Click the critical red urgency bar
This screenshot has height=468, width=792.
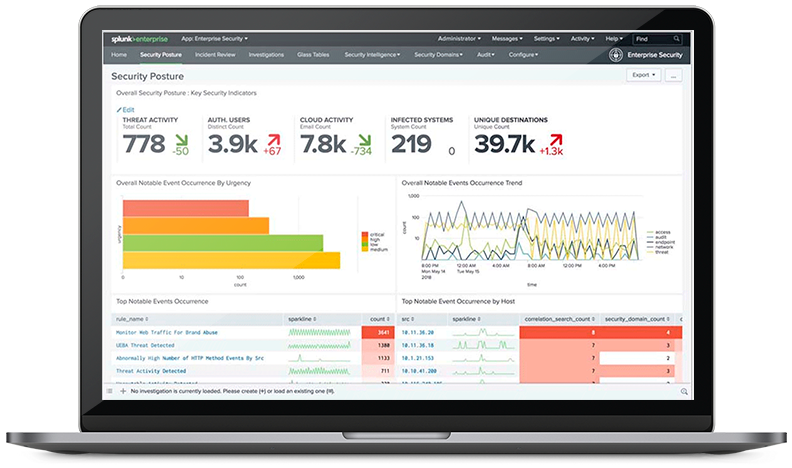(x=185, y=209)
